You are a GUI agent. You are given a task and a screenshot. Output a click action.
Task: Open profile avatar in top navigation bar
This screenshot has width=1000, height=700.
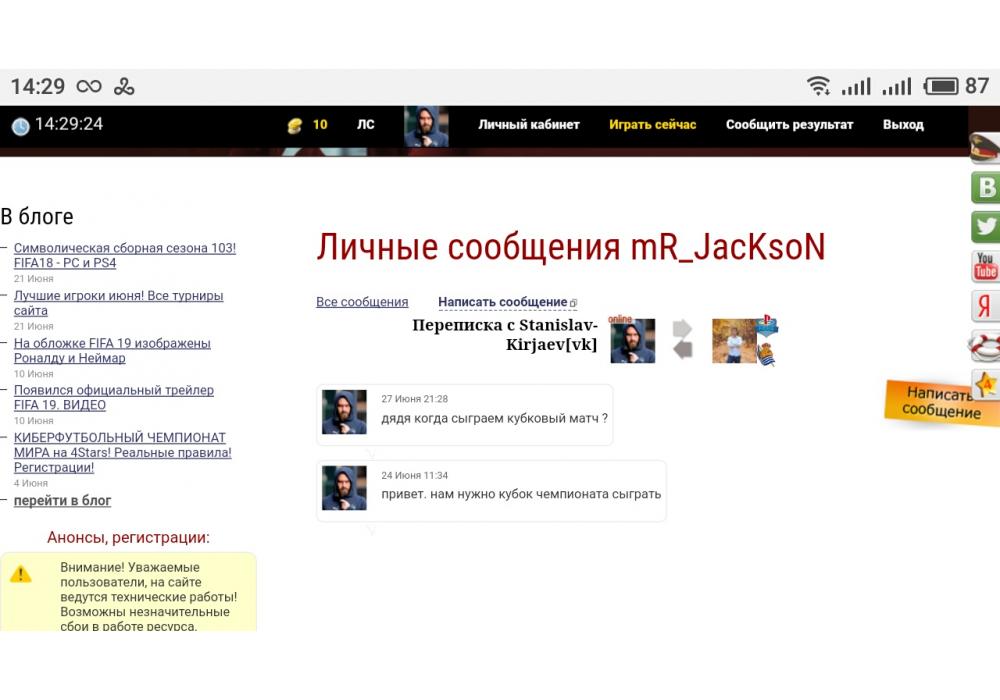(426, 126)
